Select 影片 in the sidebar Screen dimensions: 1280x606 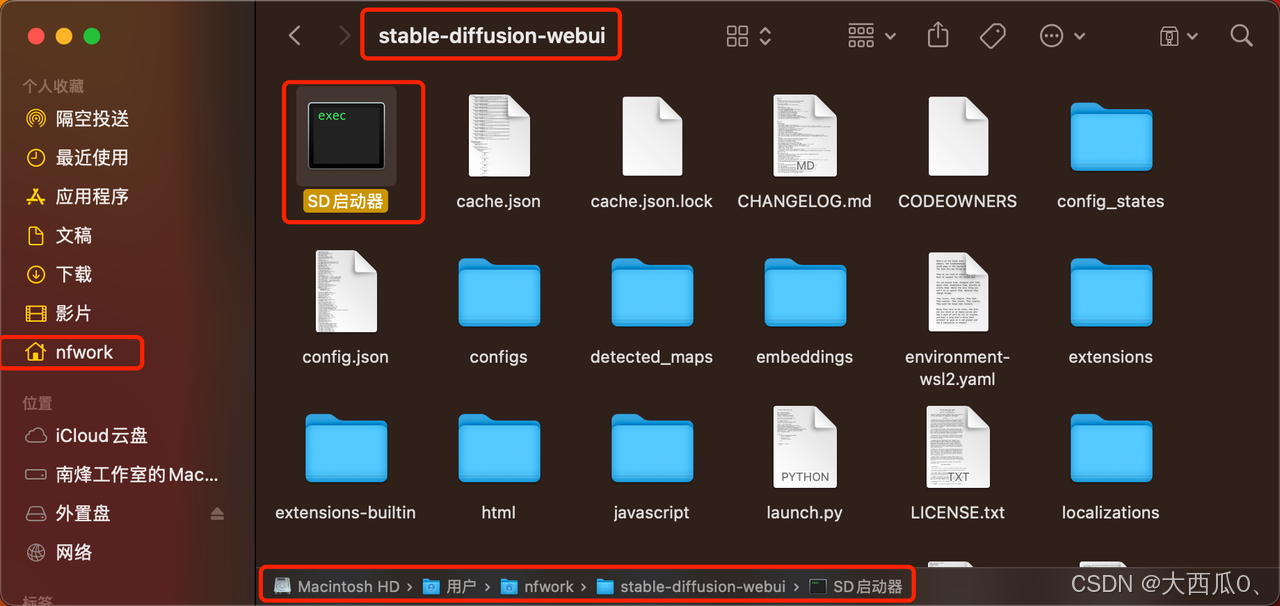coord(59,313)
